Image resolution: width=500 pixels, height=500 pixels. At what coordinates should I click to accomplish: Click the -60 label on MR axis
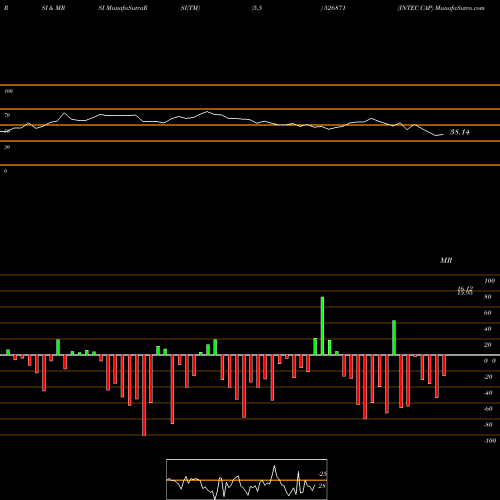point(488,409)
